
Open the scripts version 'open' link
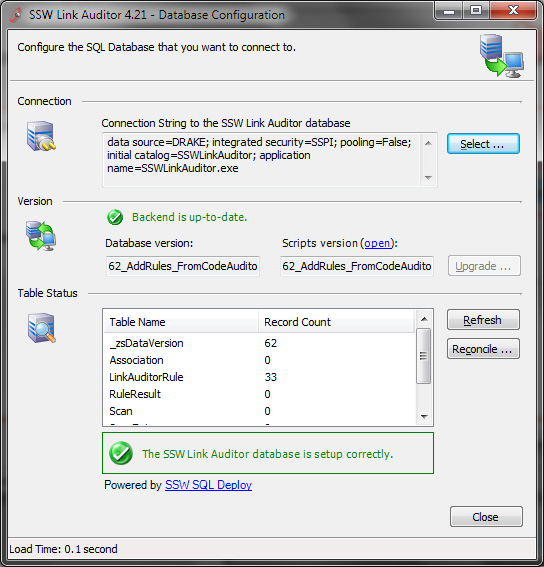point(377,243)
